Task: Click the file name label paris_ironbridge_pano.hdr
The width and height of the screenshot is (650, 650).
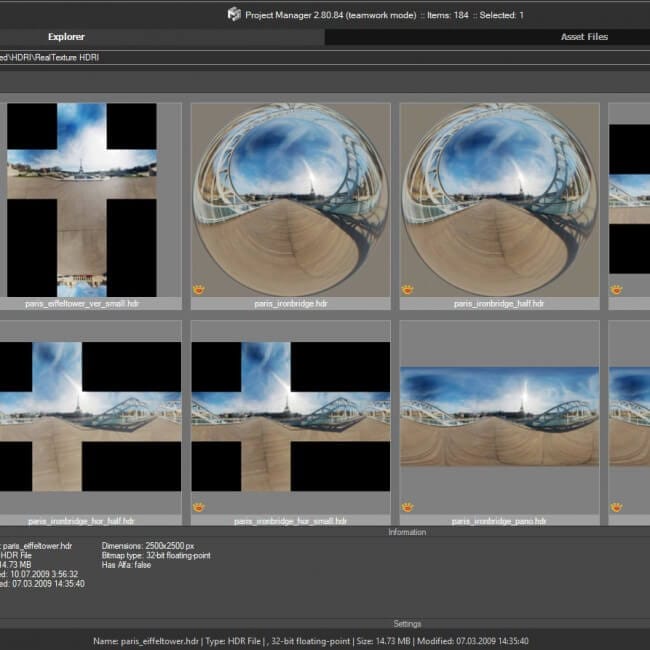Action: (499, 521)
